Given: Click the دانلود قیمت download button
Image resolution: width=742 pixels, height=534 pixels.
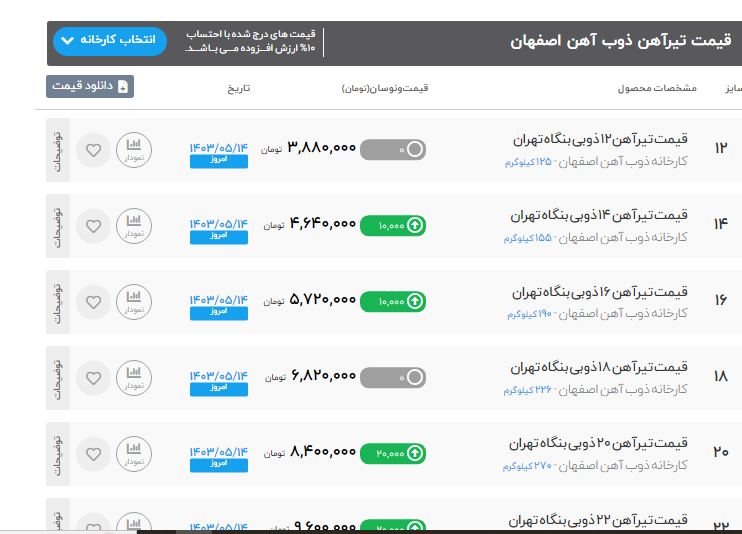Looking at the screenshot, I should (89, 87).
